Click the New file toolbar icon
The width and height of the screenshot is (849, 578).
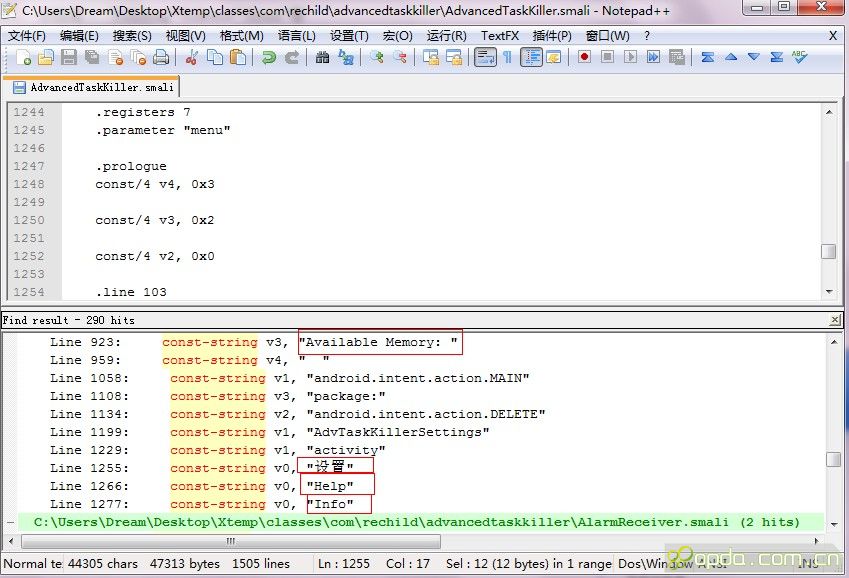22,58
